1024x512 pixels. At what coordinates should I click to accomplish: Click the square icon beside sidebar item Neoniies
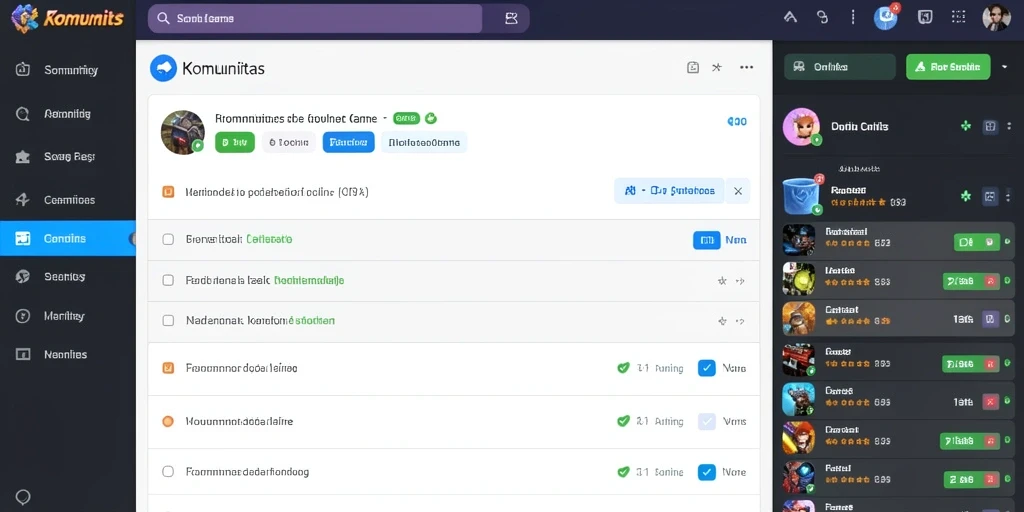[x=23, y=355]
